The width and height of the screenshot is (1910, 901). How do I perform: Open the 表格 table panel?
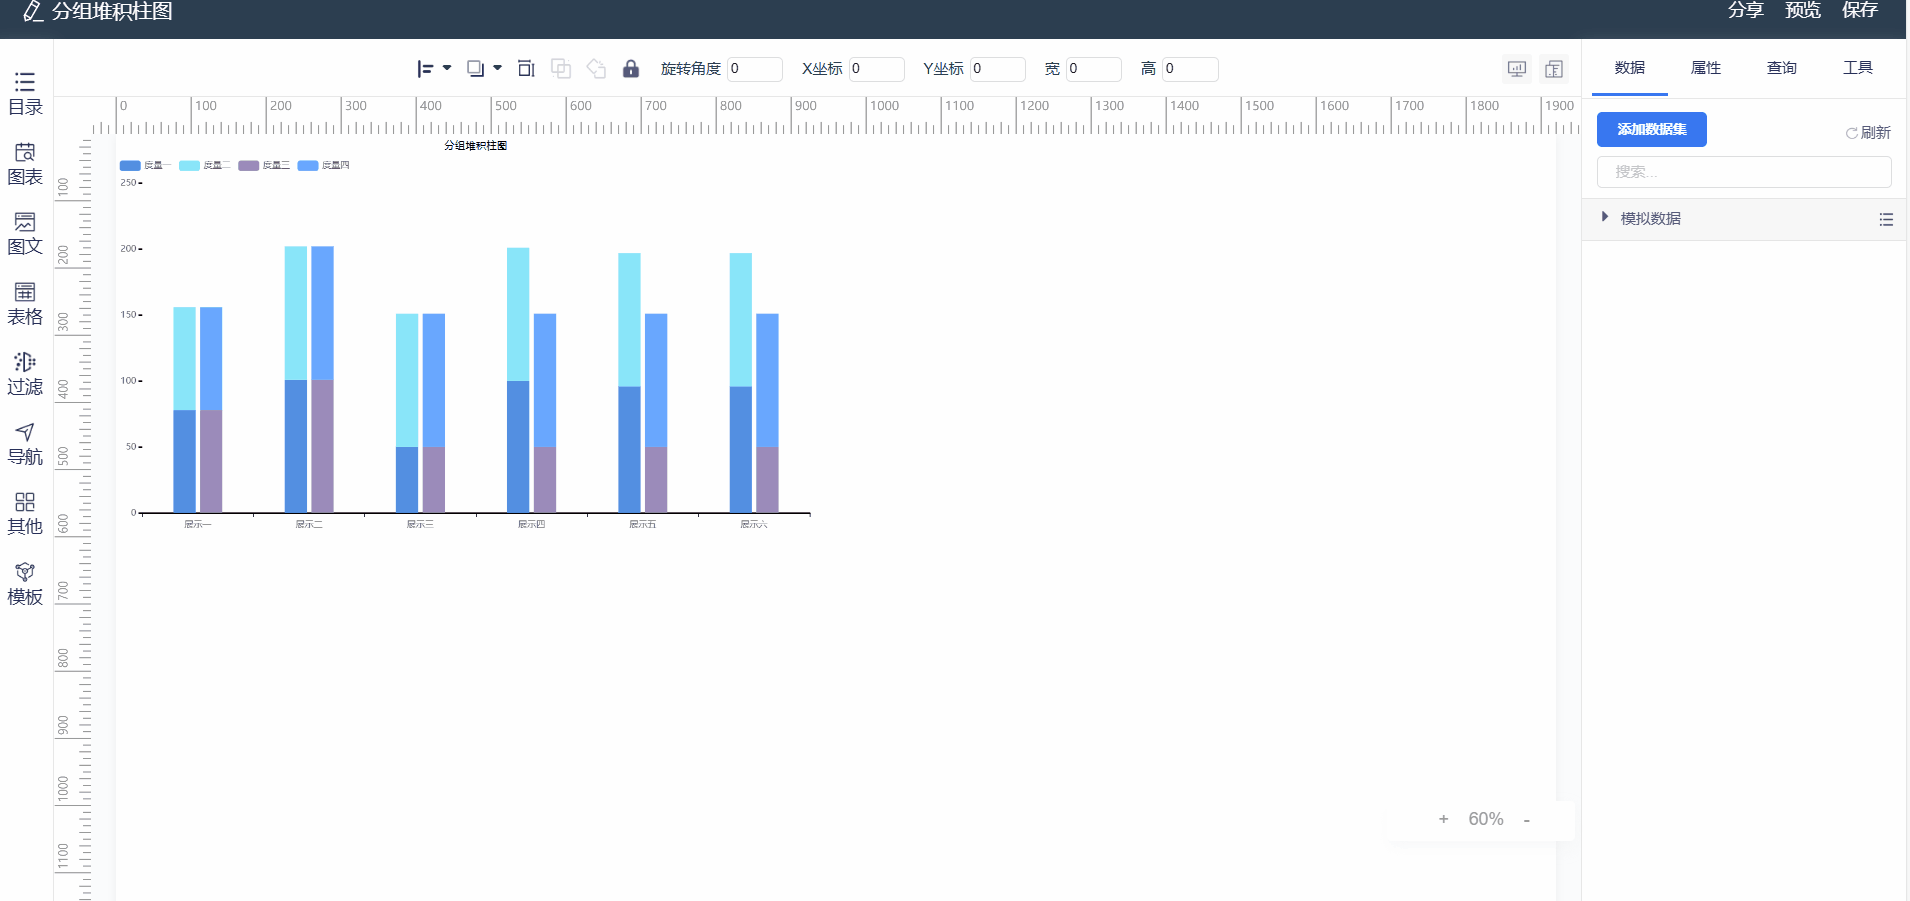(x=25, y=304)
